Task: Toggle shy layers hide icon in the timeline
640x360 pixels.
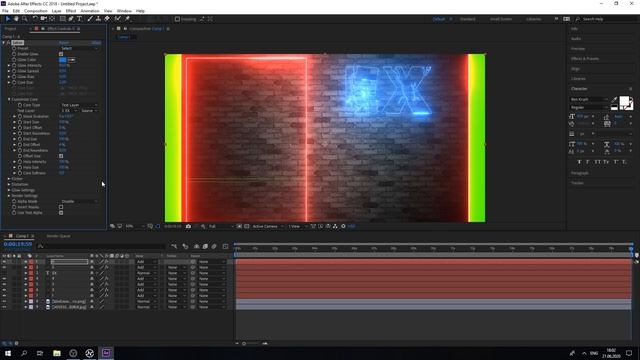Action: pyautogui.click(x=196, y=246)
